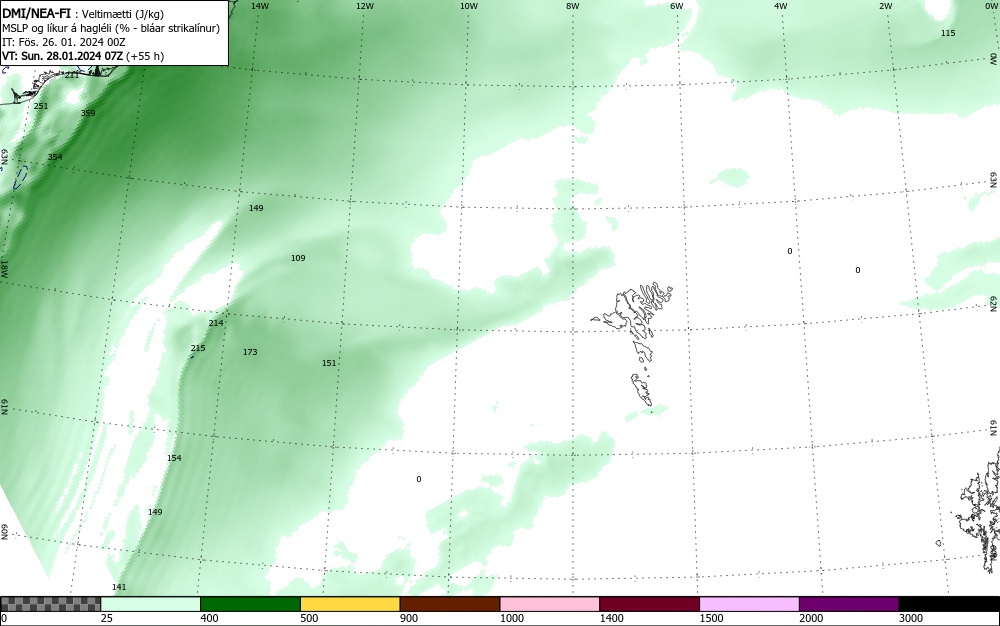Click the legend scale label 2000
Viewport: 1000px width, 626px height.
click(x=811, y=618)
